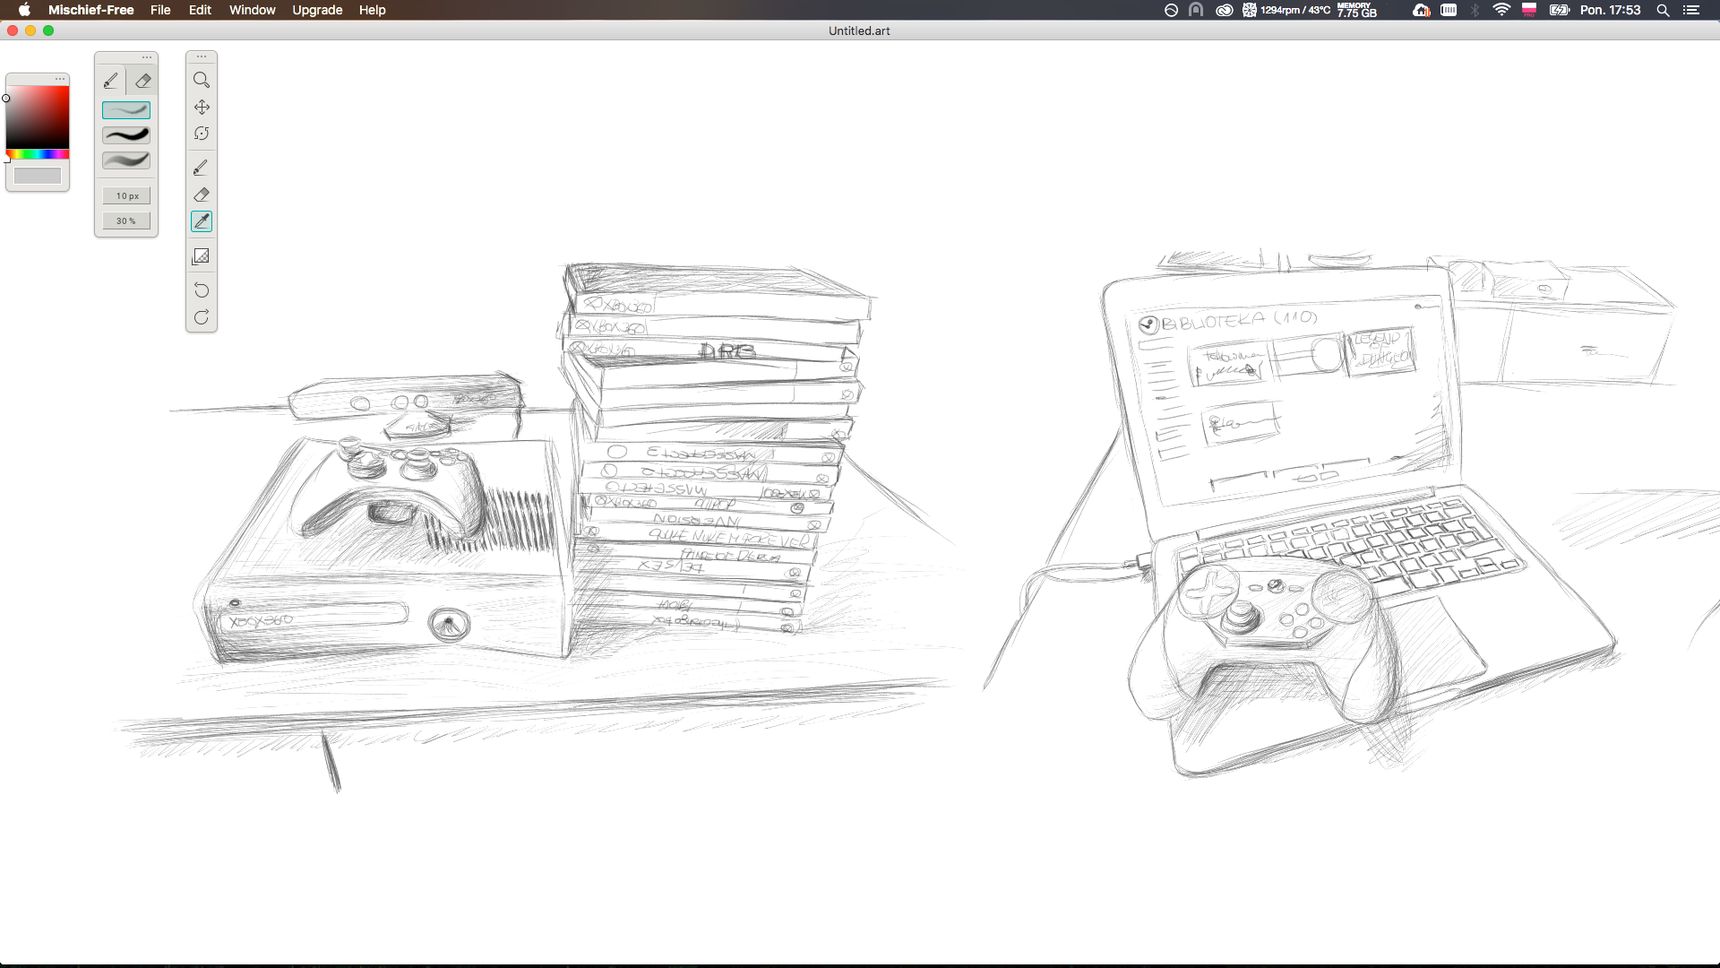Image resolution: width=1720 pixels, height=968 pixels.
Task: Open Notification Center list icon
Action: coord(1692,10)
